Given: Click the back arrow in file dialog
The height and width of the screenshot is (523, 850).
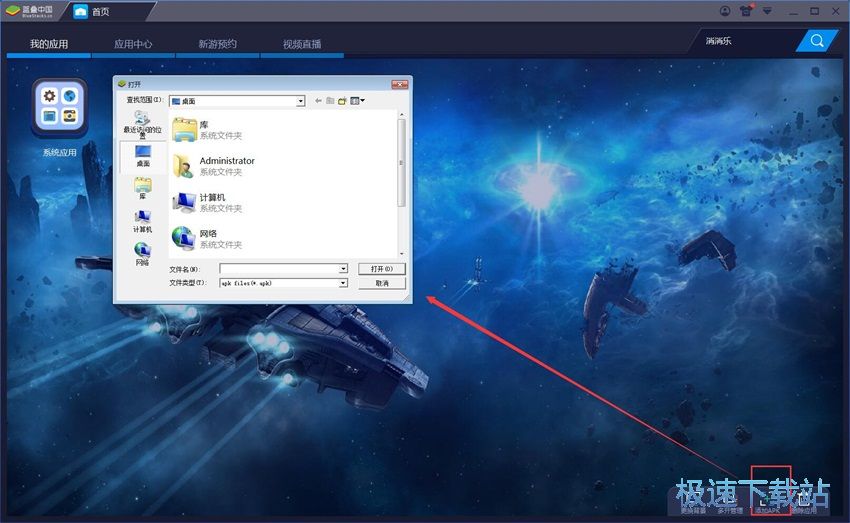Looking at the screenshot, I should pyautogui.click(x=318, y=101).
